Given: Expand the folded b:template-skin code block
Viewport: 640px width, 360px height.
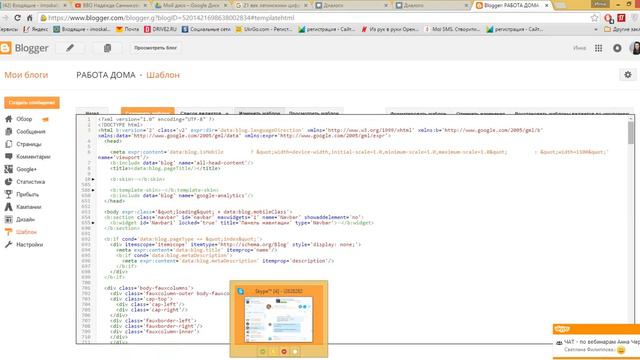Looking at the screenshot, I should pos(93,190).
